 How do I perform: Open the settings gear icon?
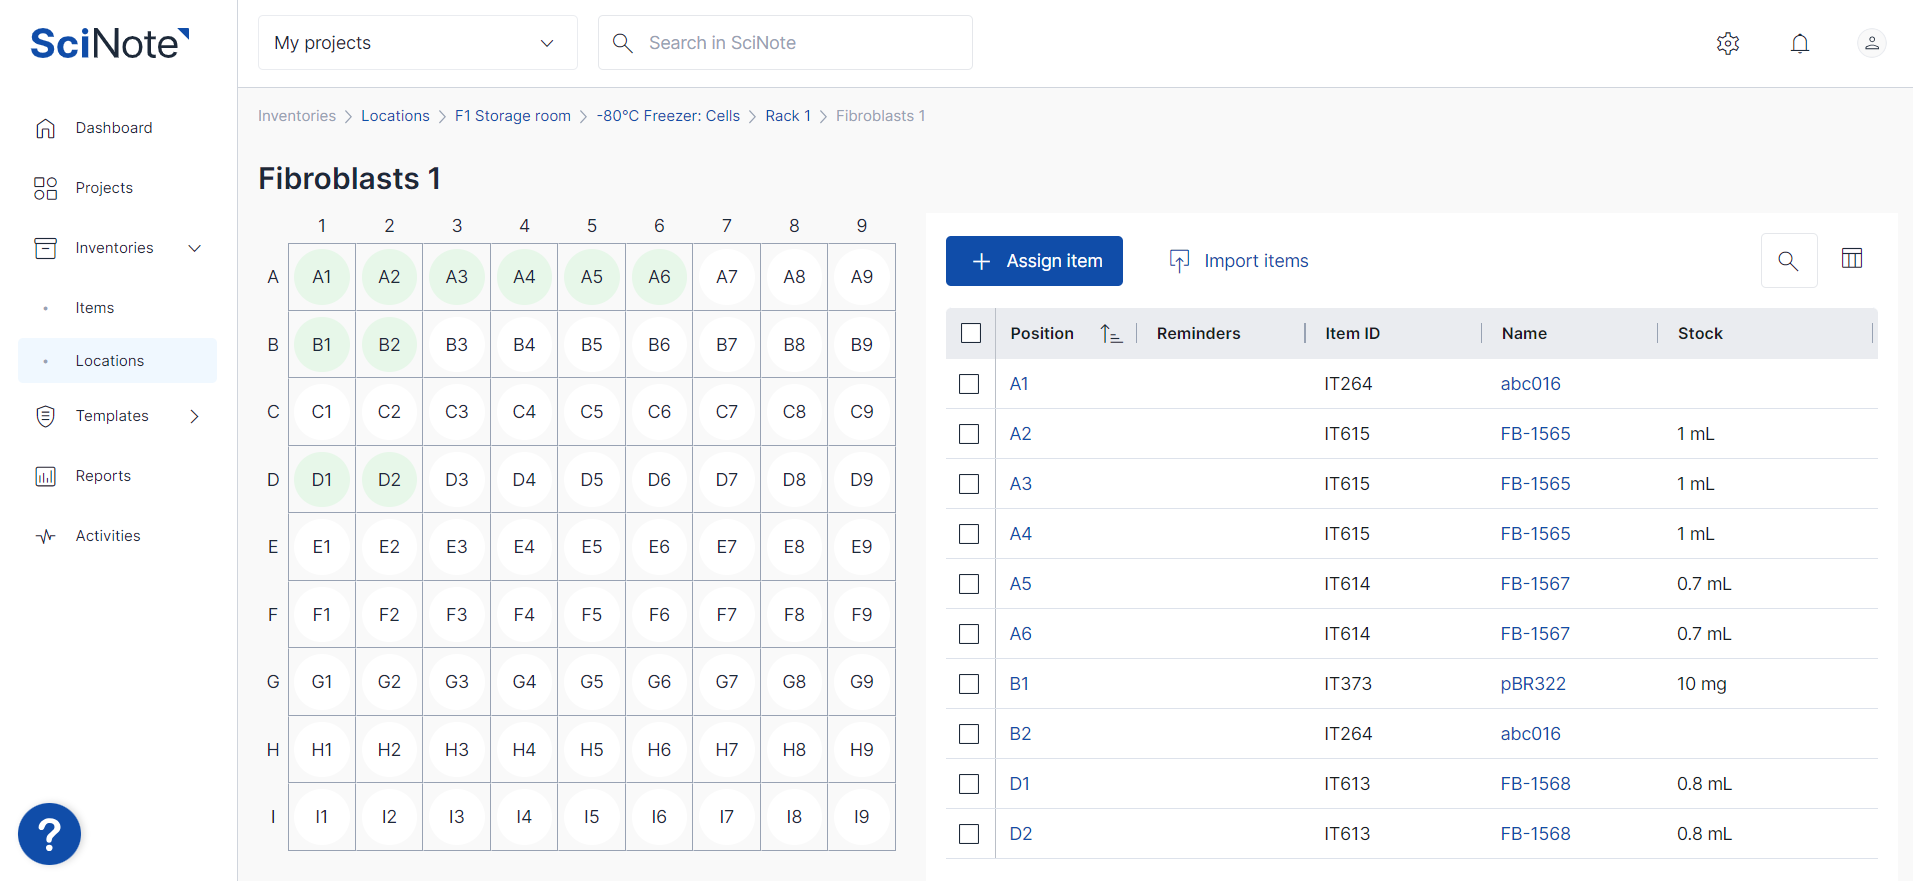tap(1727, 43)
